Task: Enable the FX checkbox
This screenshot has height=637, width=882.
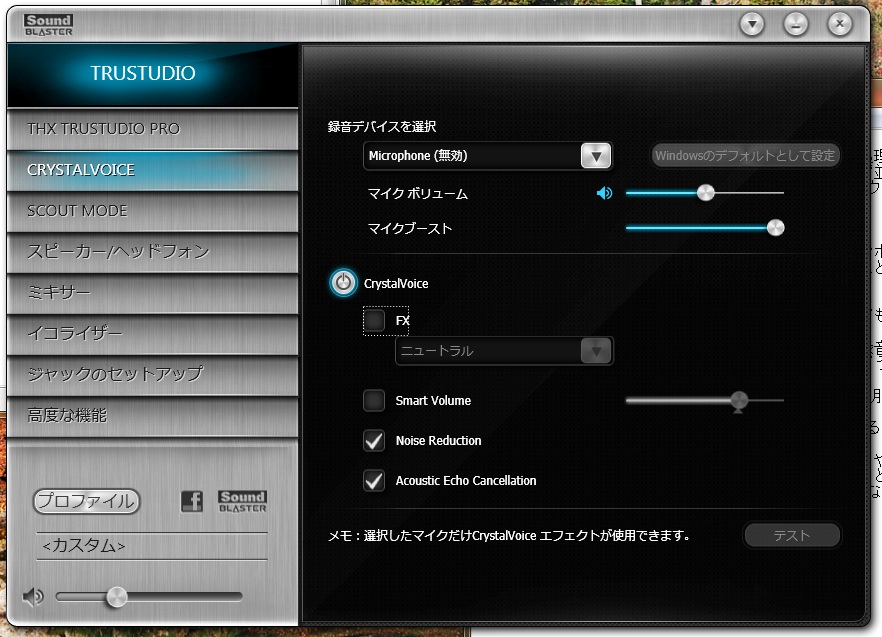Action: pos(374,321)
